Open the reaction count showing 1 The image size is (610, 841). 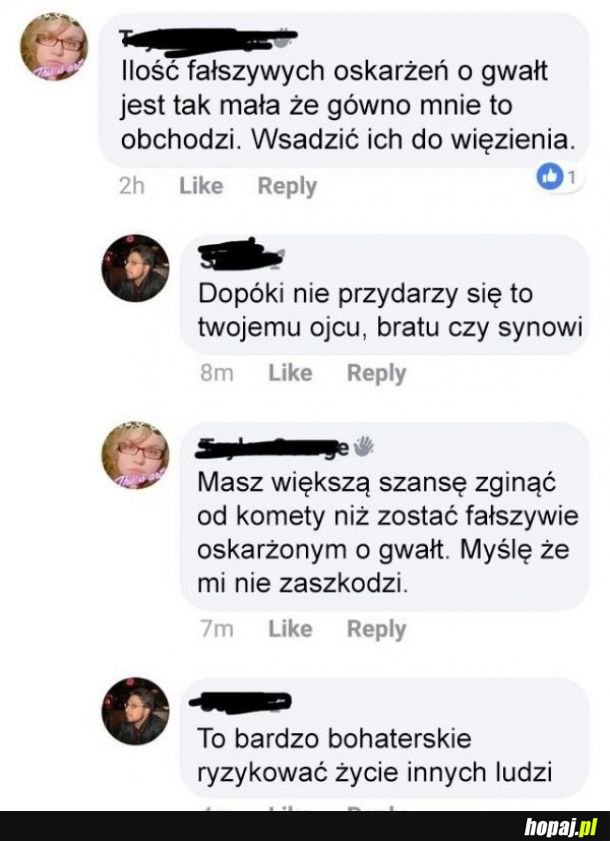[572, 177]
